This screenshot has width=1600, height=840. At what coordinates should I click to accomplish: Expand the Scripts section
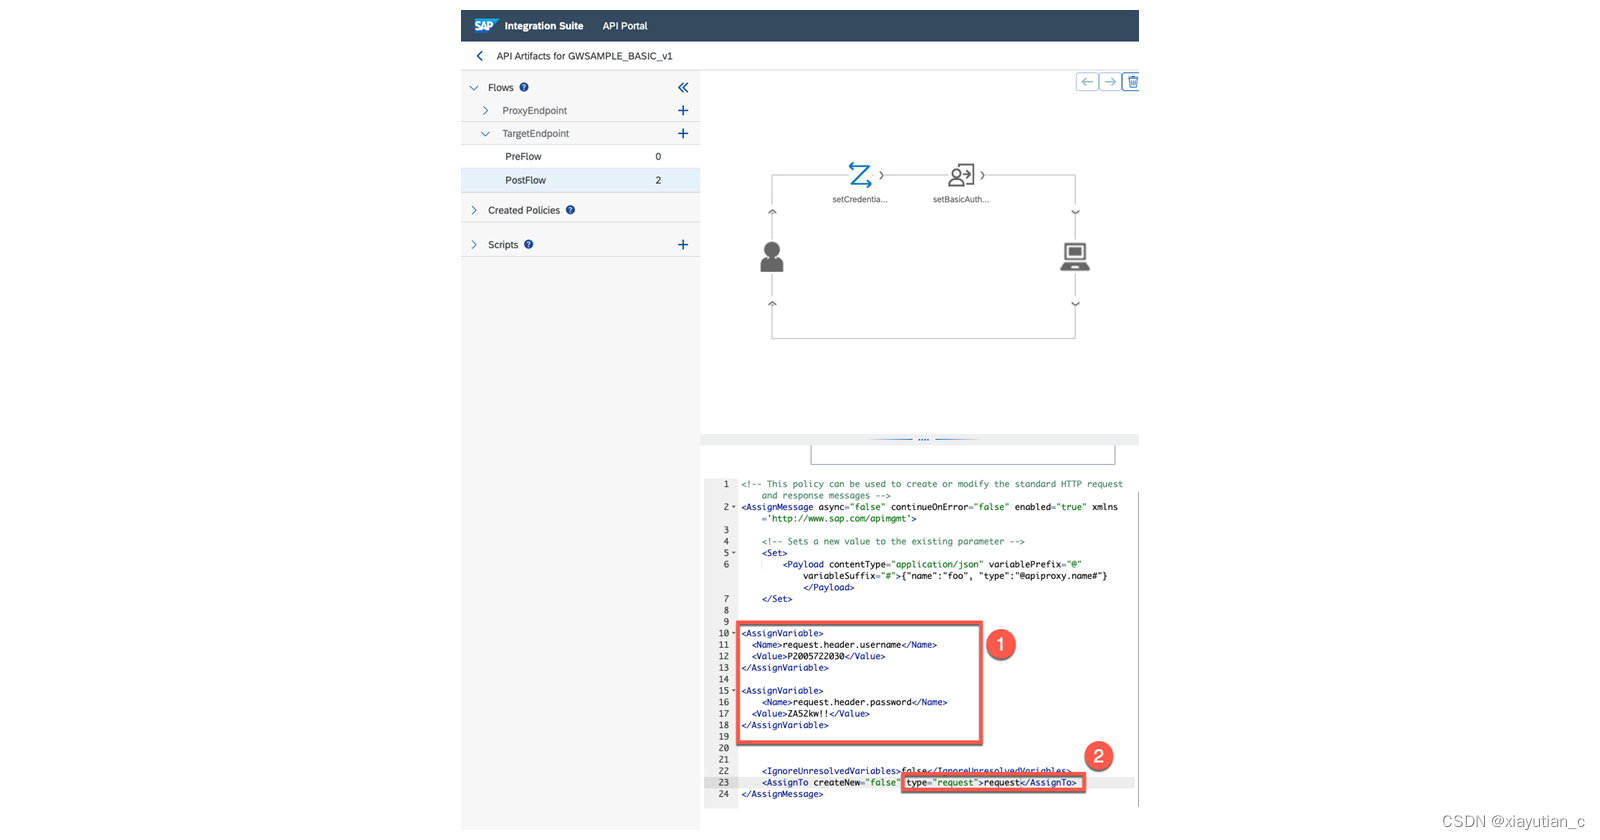pyautogui.click(x=474, y=245)
